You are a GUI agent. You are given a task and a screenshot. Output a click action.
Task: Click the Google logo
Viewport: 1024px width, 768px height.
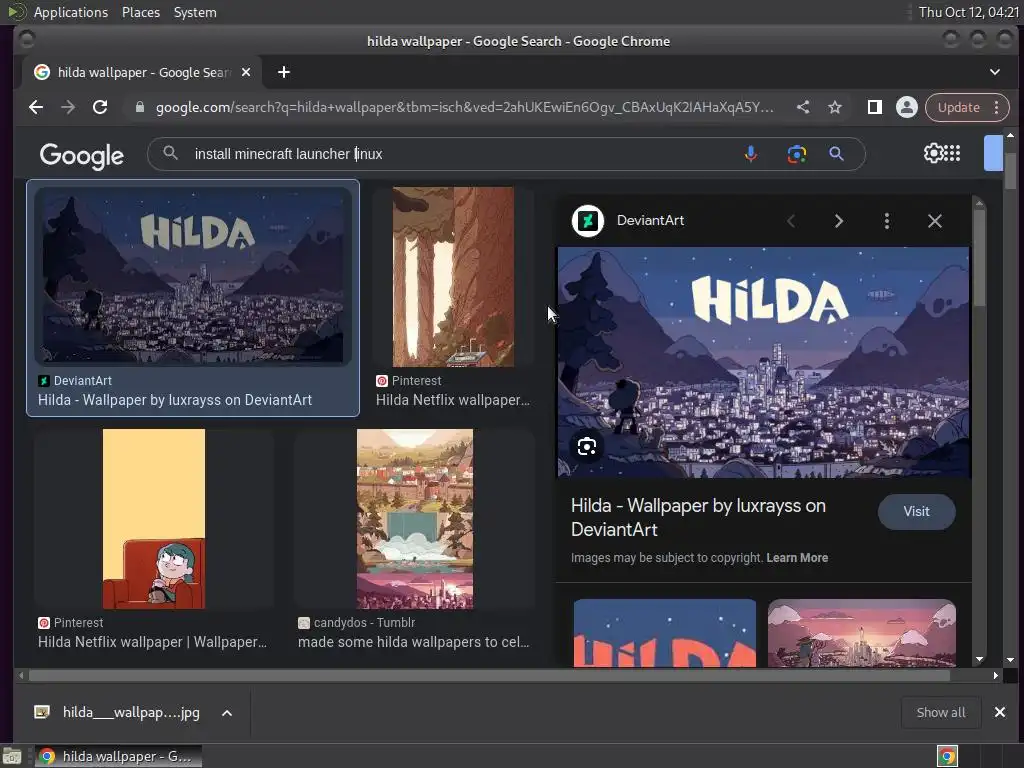[82, 155]
